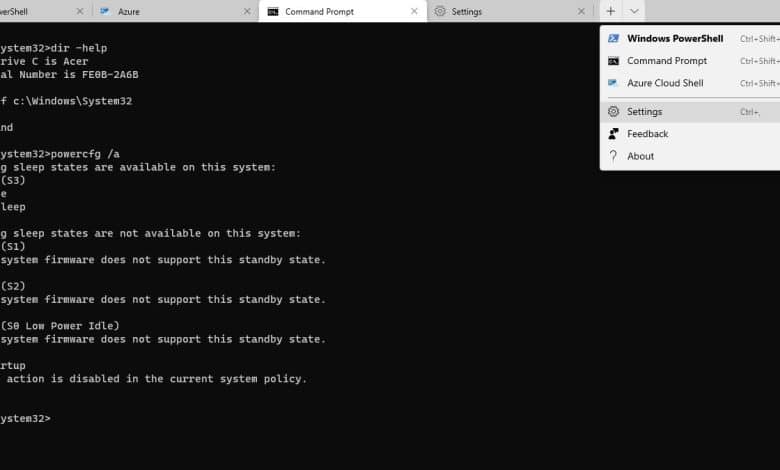Screen dimensions: 780x470
Task: Click the About question mark icon
Action: click(x=613, y=156)
